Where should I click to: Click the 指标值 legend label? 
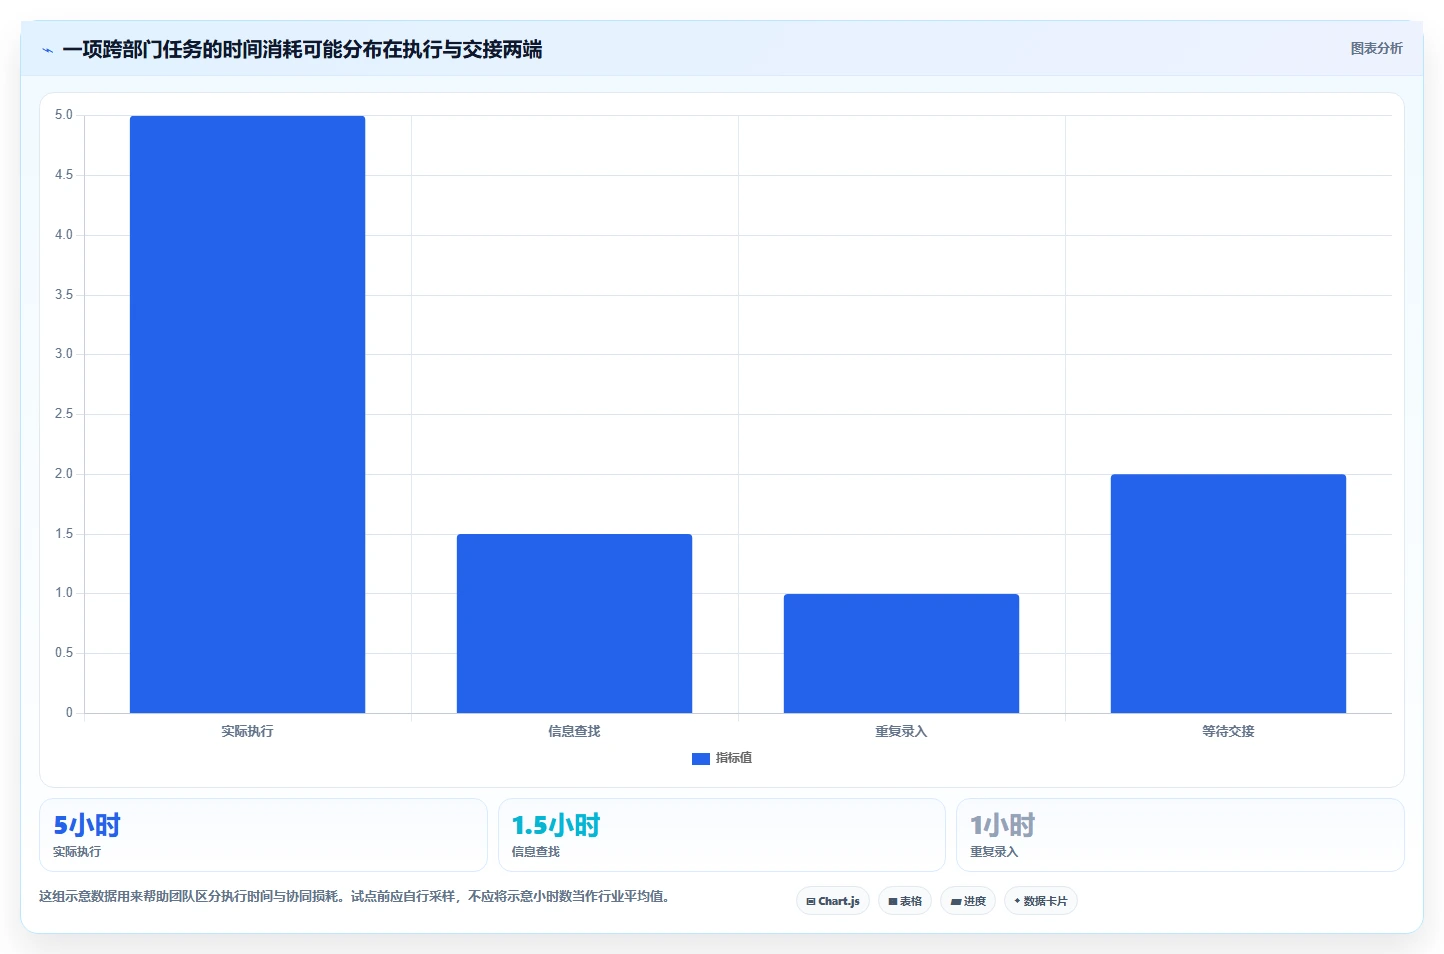click(734, 758)
